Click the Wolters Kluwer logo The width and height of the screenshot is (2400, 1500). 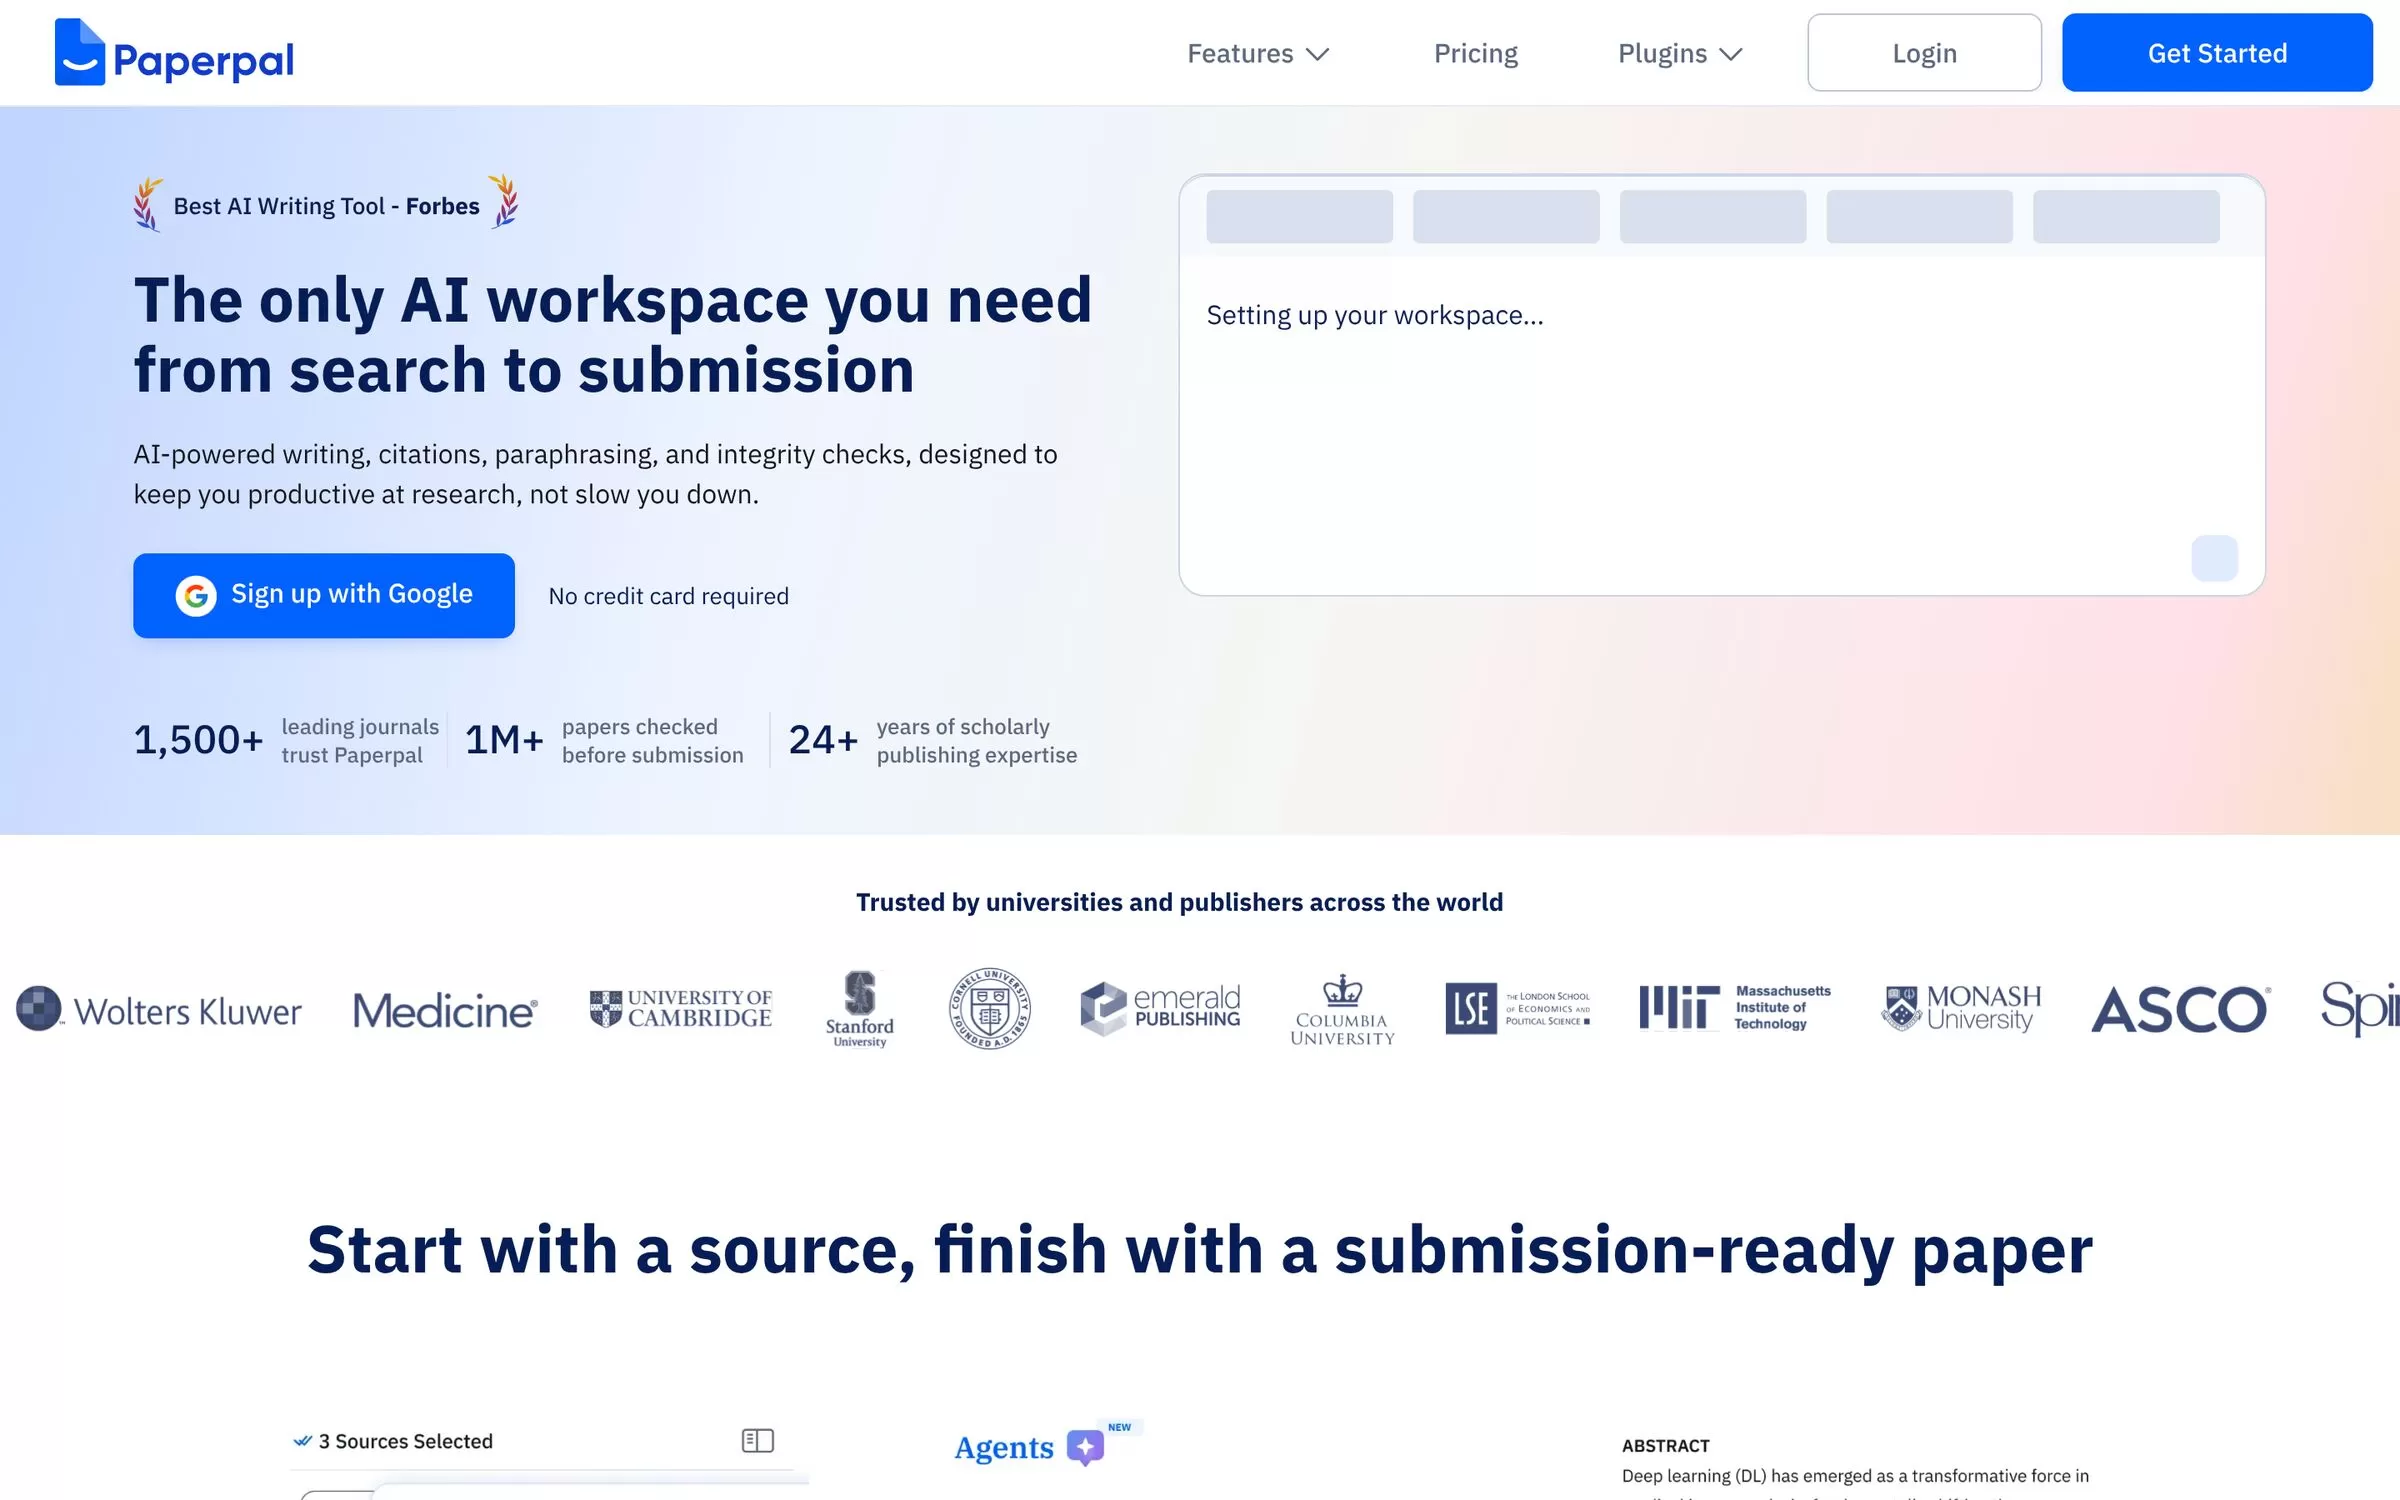point(159,1010)
